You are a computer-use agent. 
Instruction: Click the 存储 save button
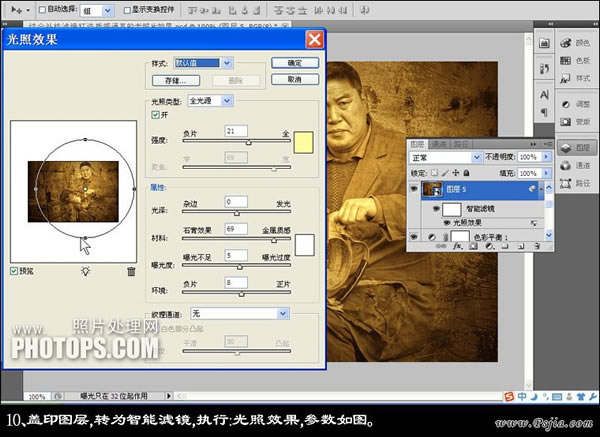click(x=176, y=80)
